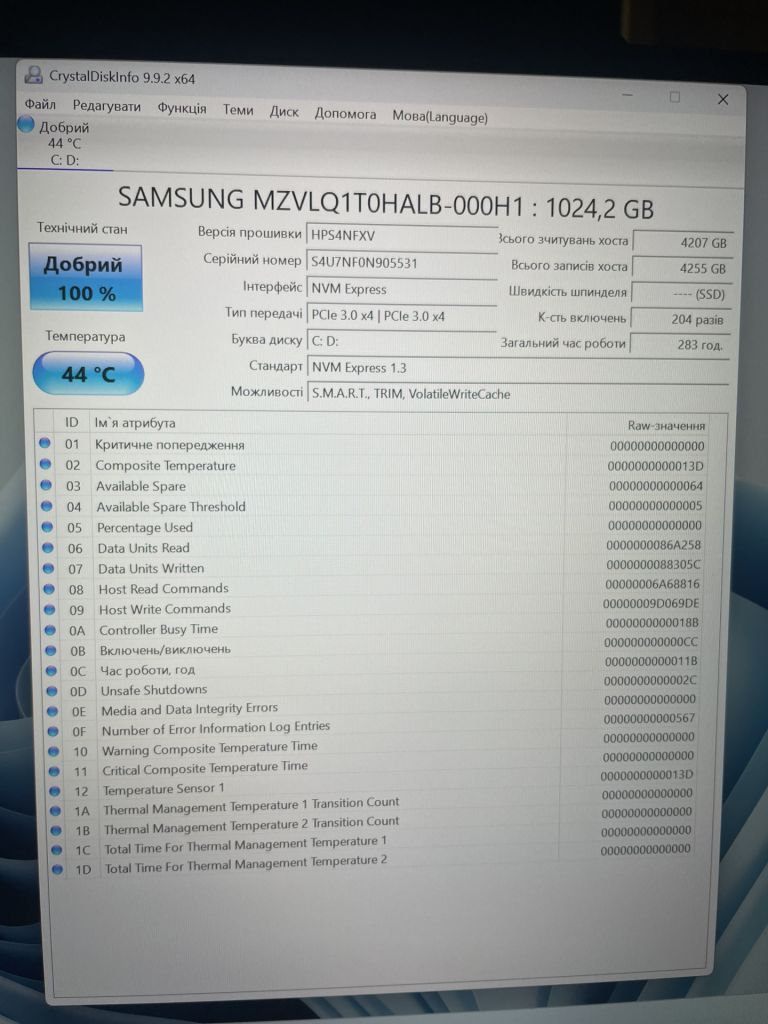Click total host writes value 4255 GB
The height and width of the screenshot is (1024, 768).
coord(682,268)
